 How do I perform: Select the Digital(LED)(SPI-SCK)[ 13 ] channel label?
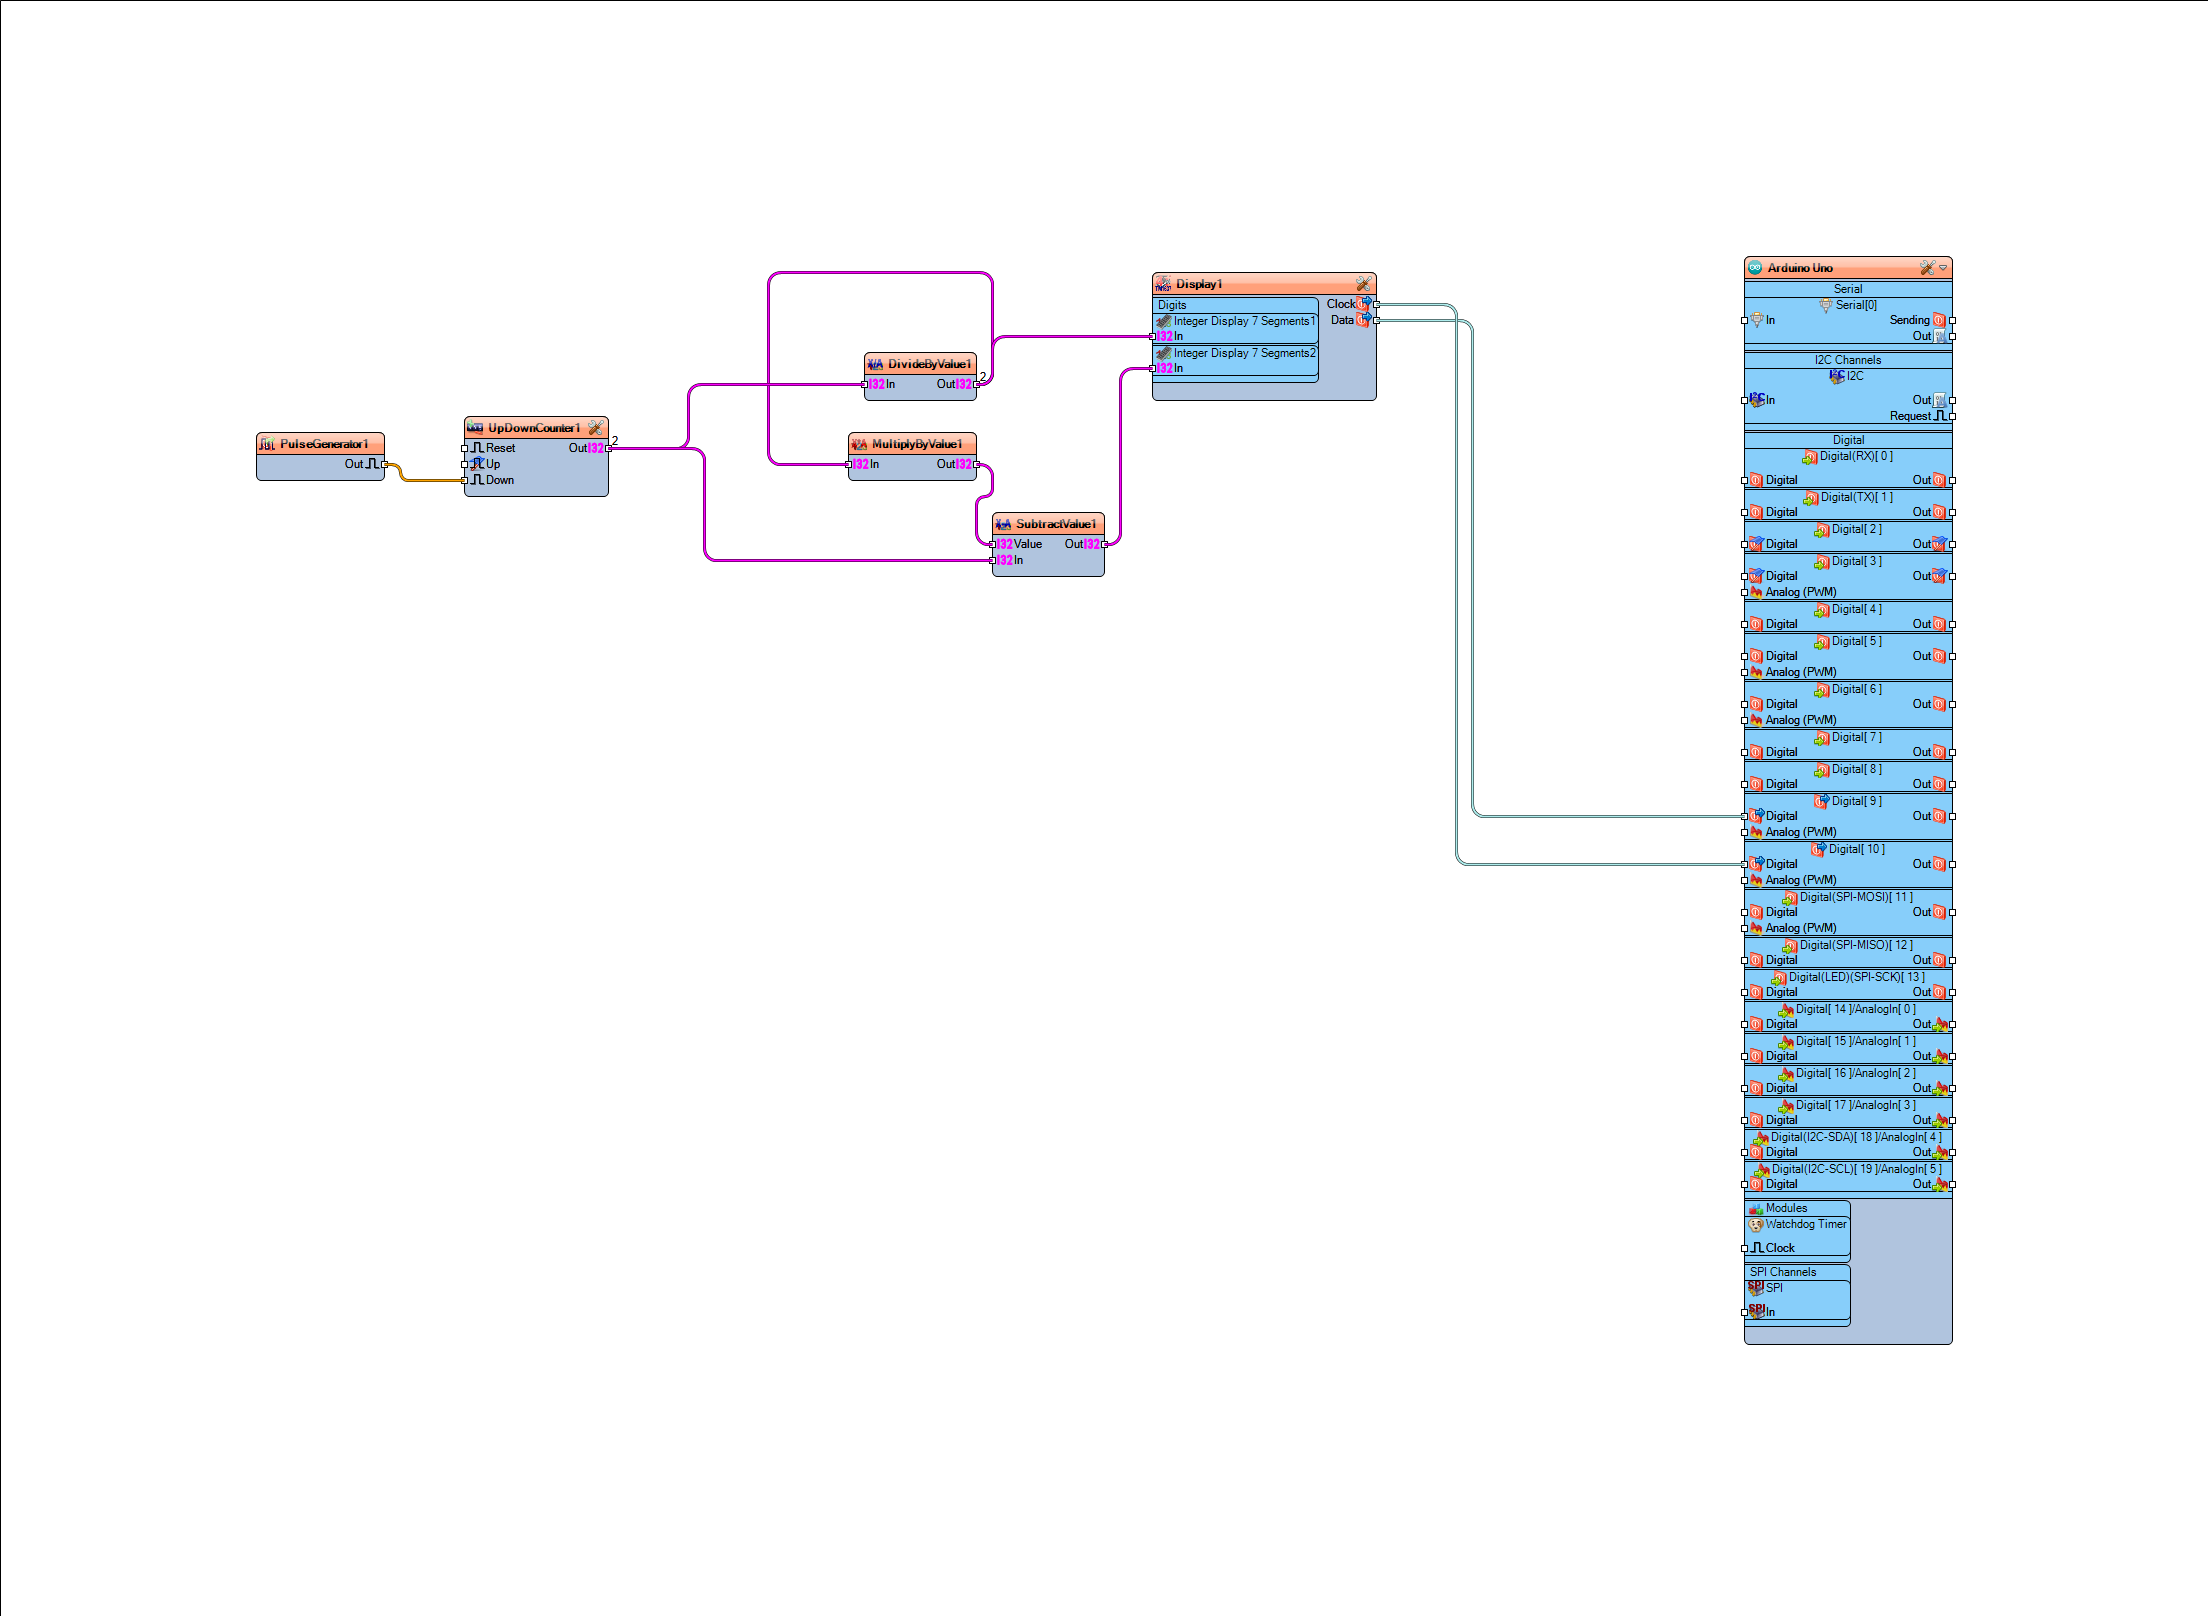(x=1855, y=977)
